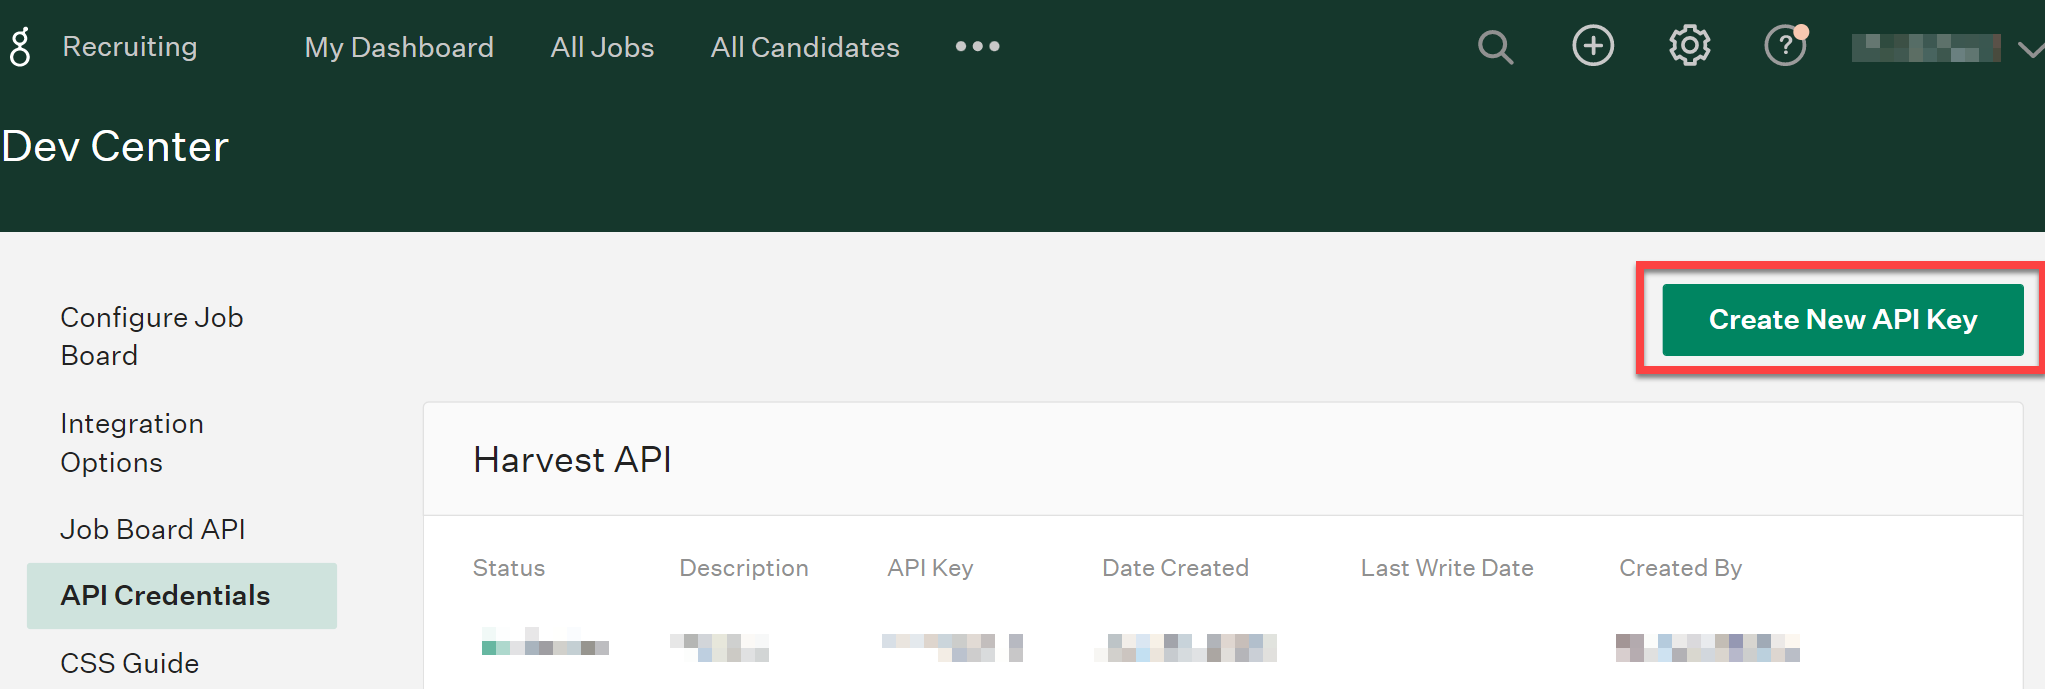The height and width of the screenshot is (689, 2045).
Task: Click the Greenhouse logo icon
Action: click(x=20, y=47)
